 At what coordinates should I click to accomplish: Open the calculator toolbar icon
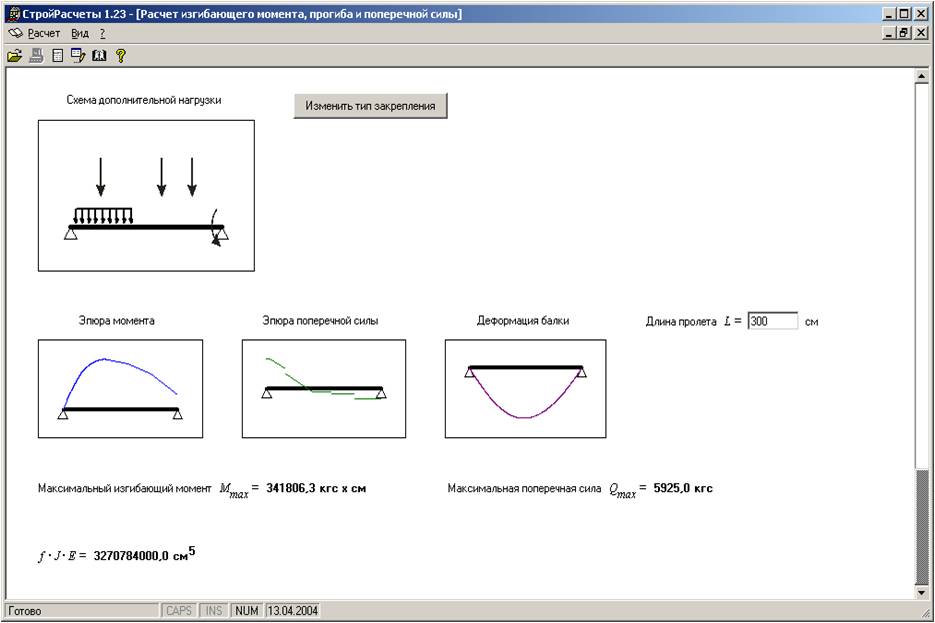(x=57, y=56)
